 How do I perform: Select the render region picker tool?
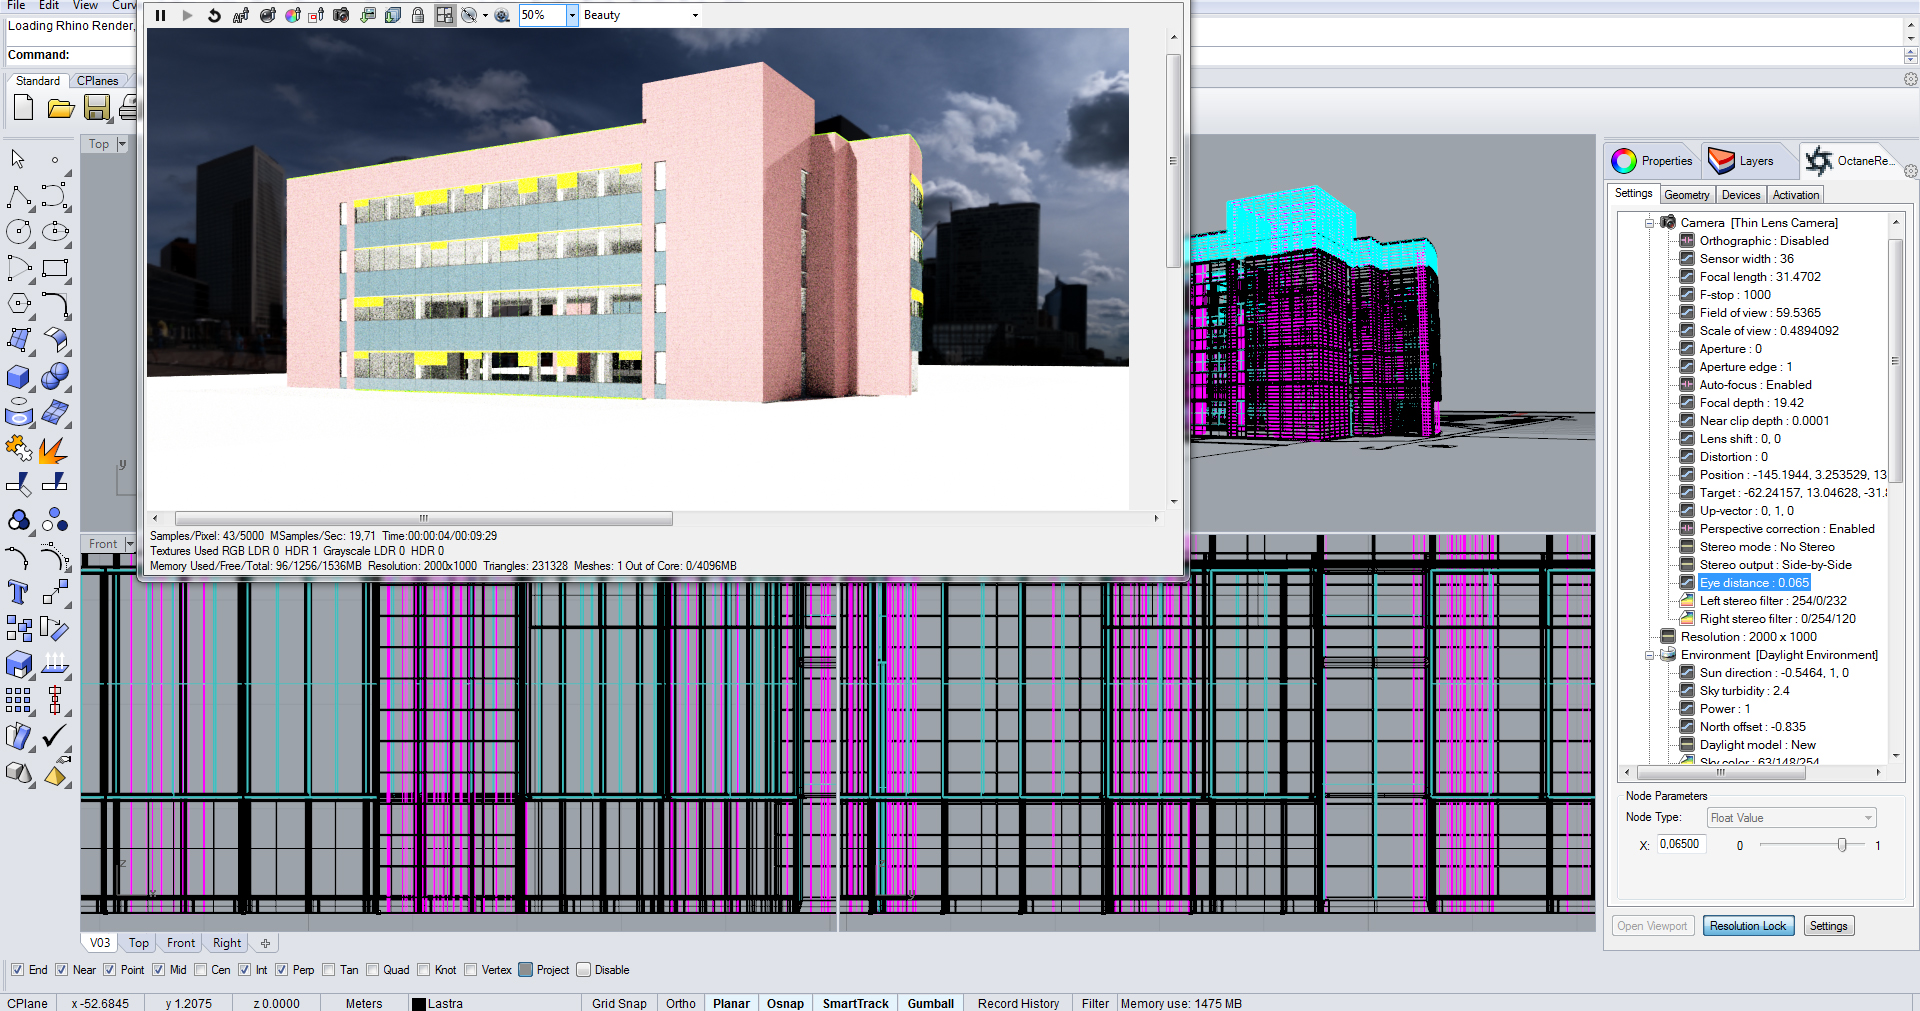pyautogui.click(x=316, y=15)
